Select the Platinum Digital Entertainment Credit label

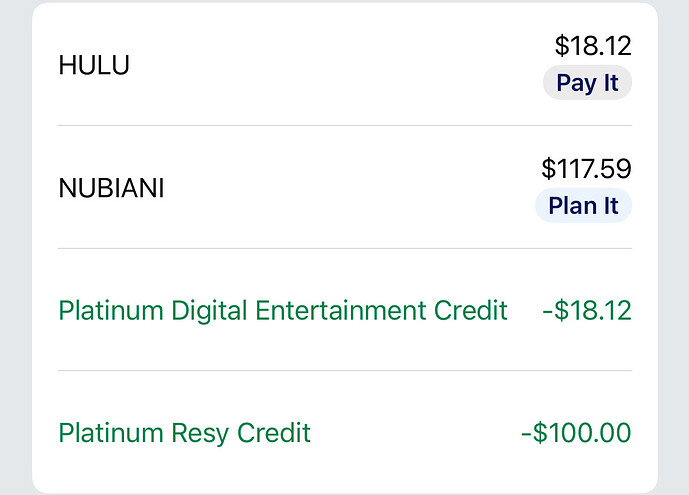click(x=283, y=310)
